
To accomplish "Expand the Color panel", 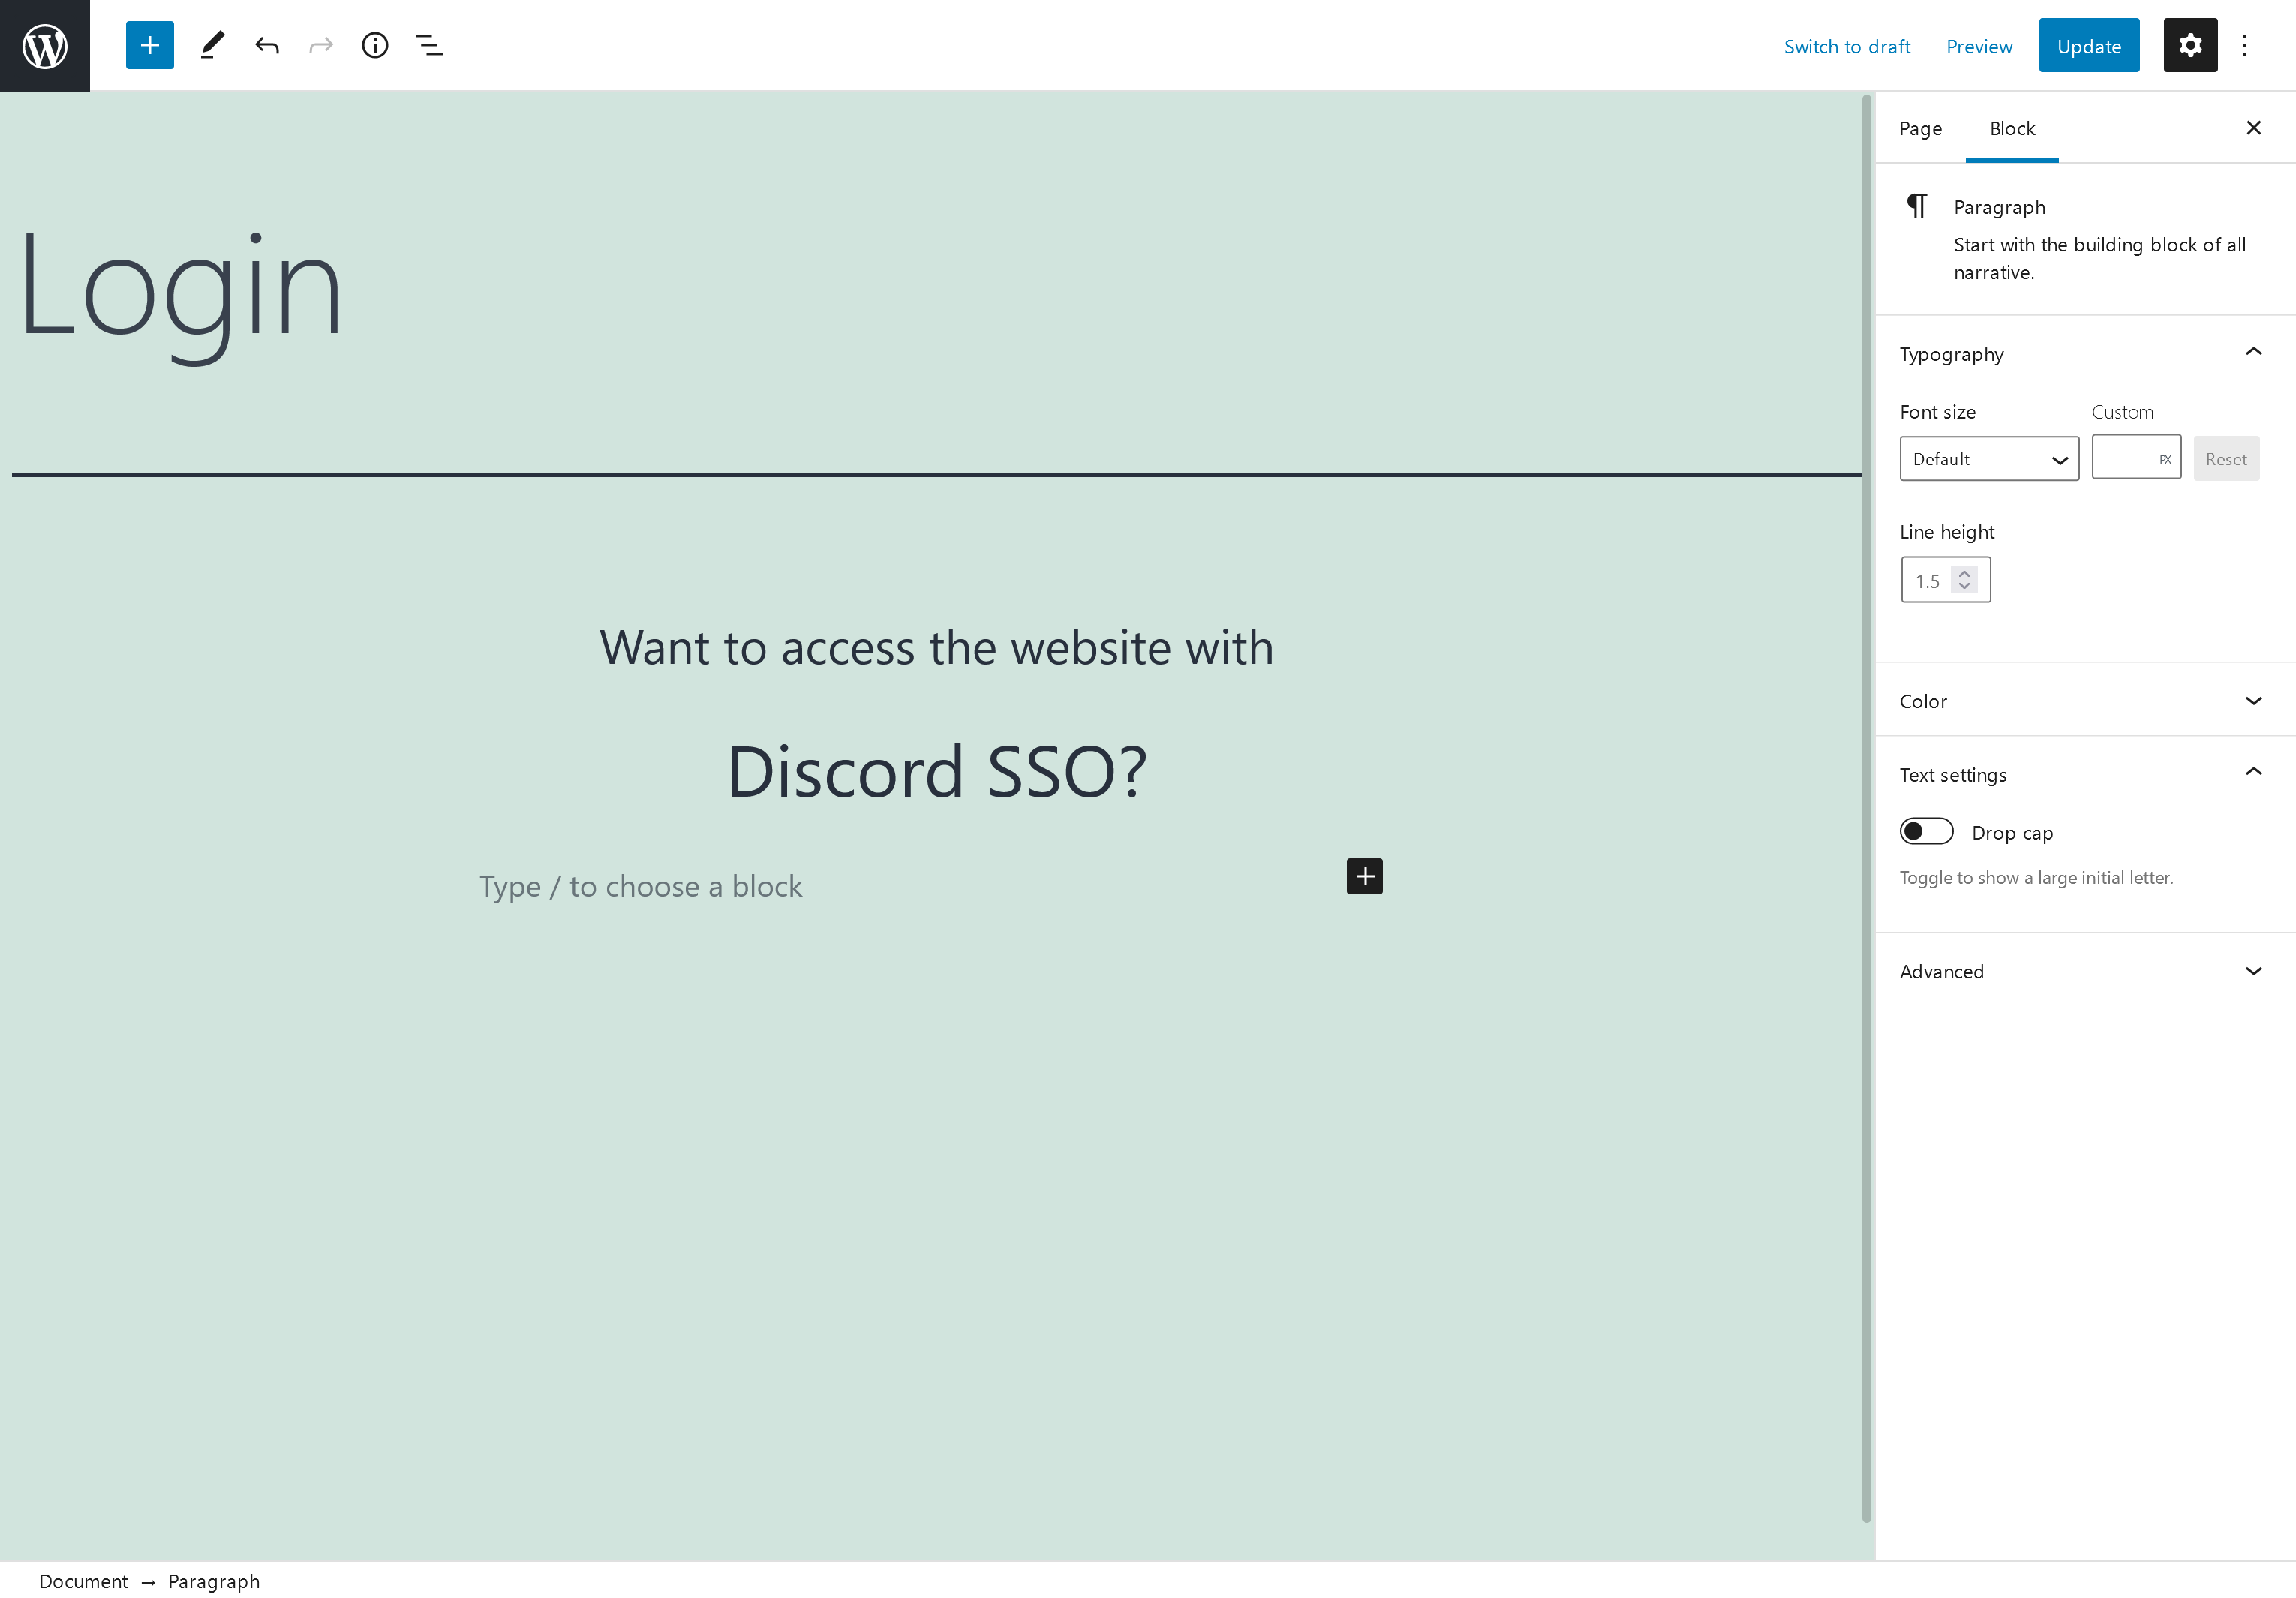I will click(2085, 700).
